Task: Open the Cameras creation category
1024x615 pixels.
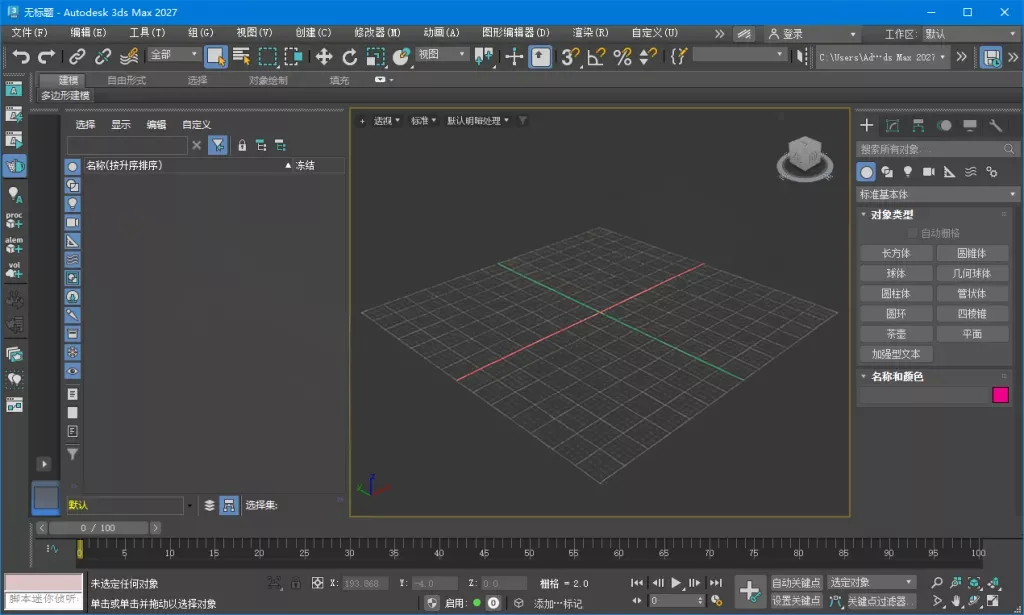Action: point(931,172)
